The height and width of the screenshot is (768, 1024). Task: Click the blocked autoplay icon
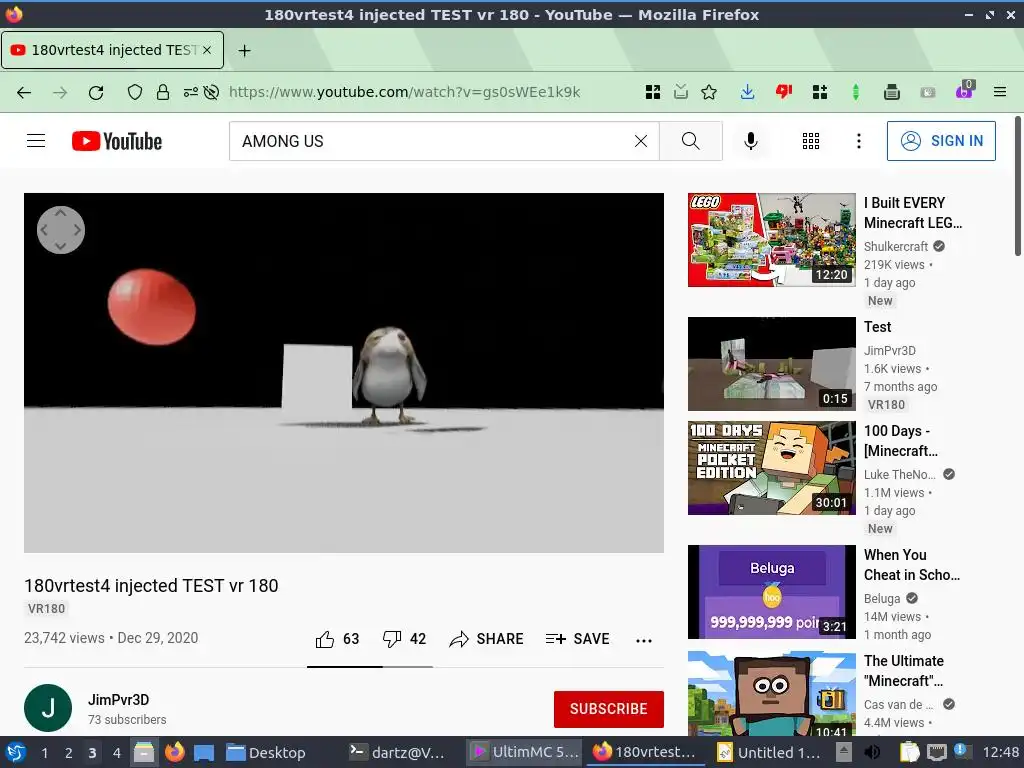click(x=211, y=92)
